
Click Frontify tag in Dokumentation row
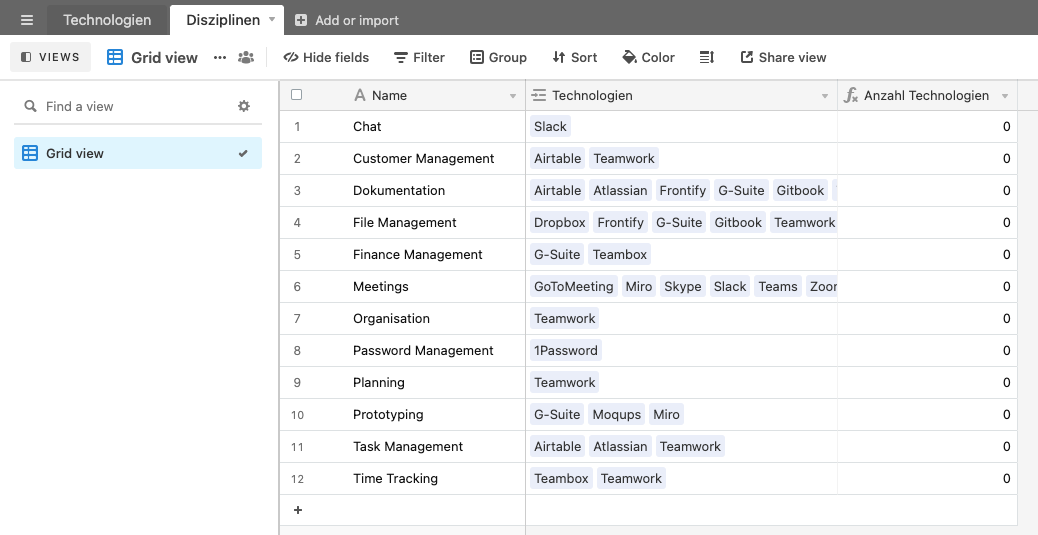683,190
